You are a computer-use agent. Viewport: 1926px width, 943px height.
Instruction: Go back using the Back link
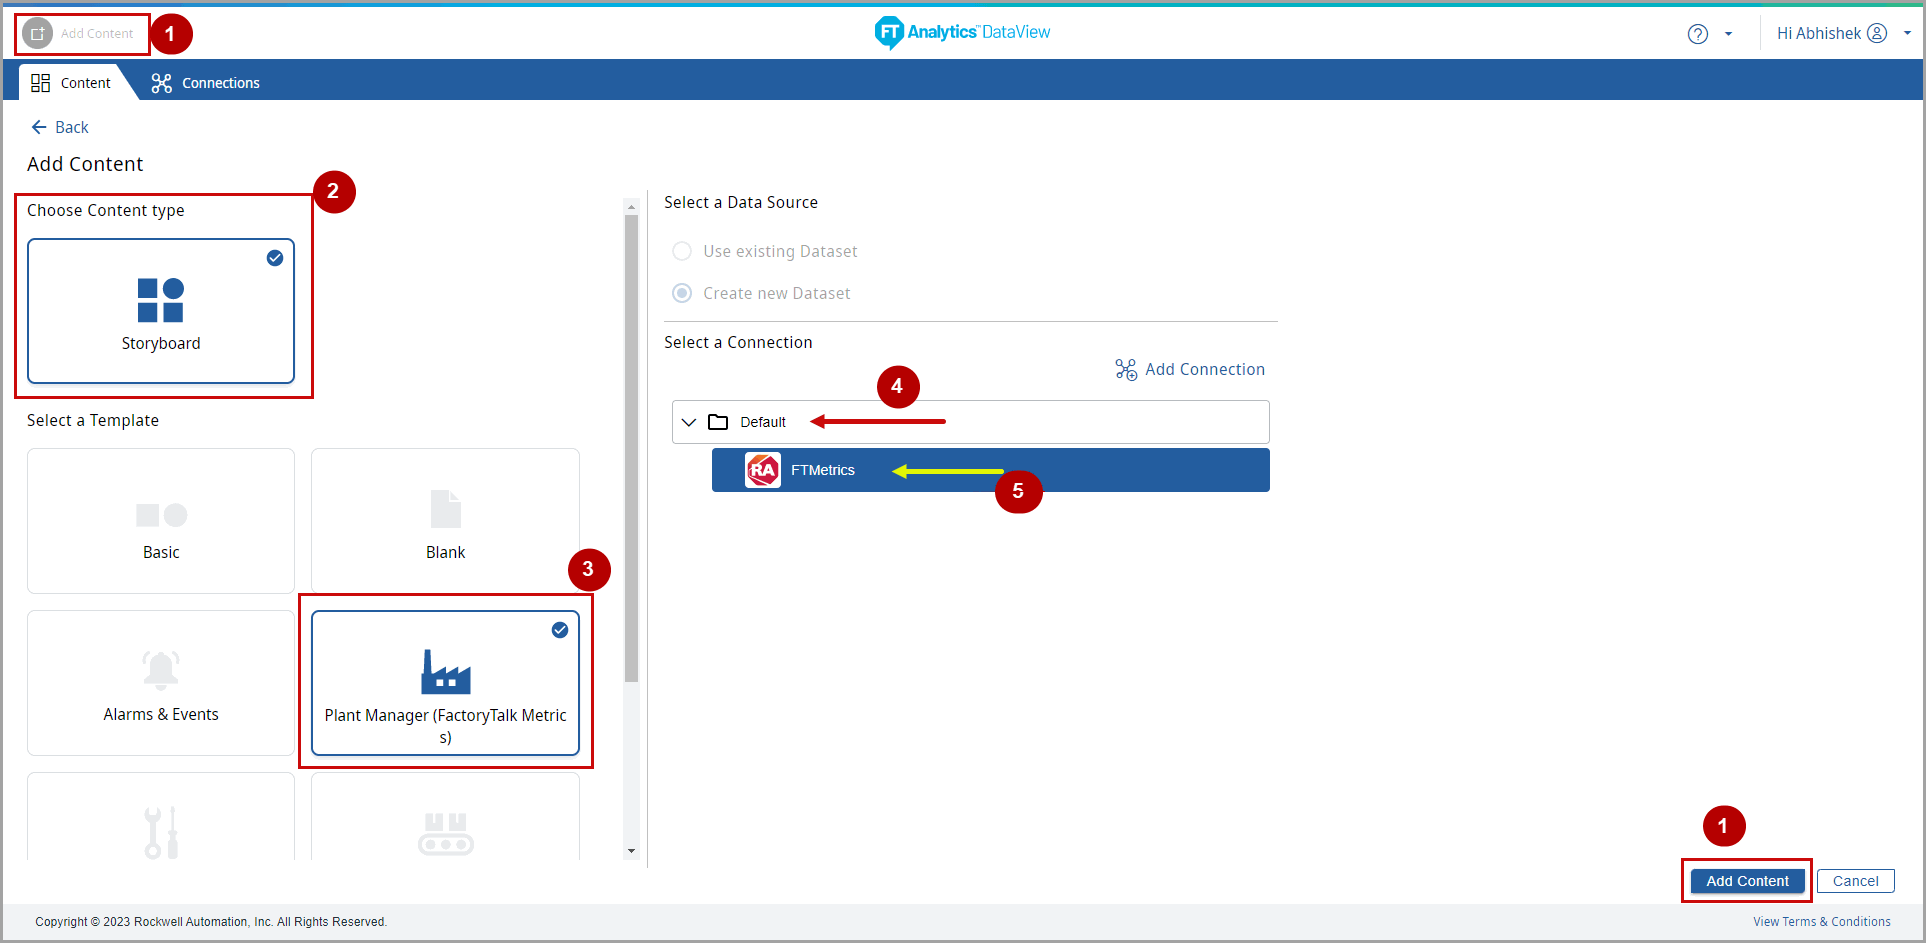click(x=60, y=127)
